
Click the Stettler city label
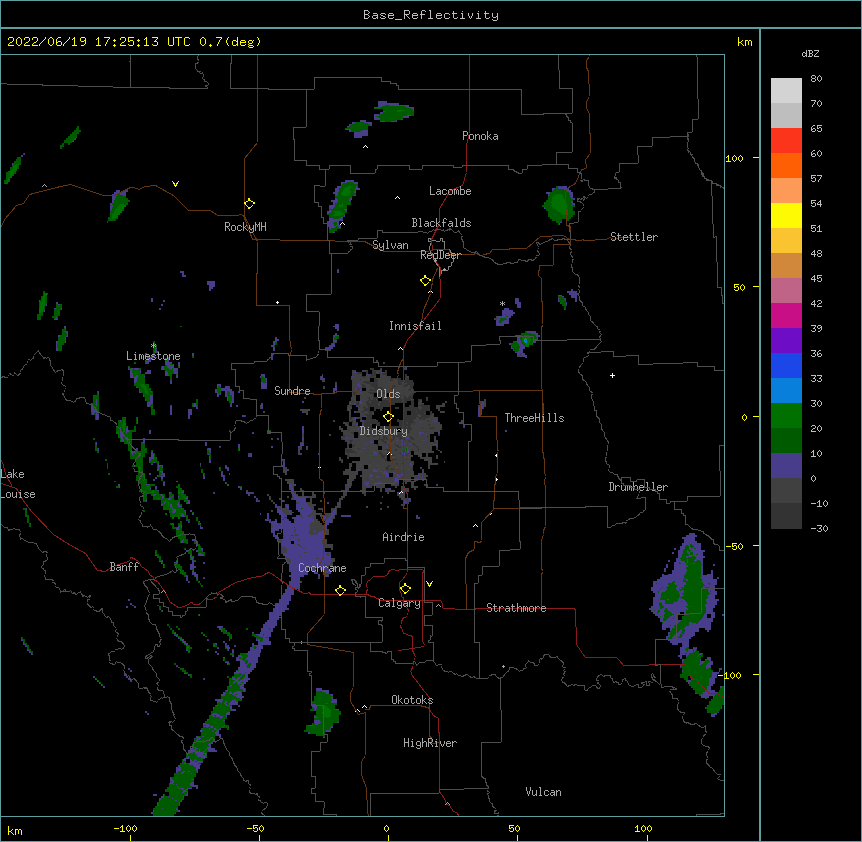pyautogui.click(x=634, y=237)
